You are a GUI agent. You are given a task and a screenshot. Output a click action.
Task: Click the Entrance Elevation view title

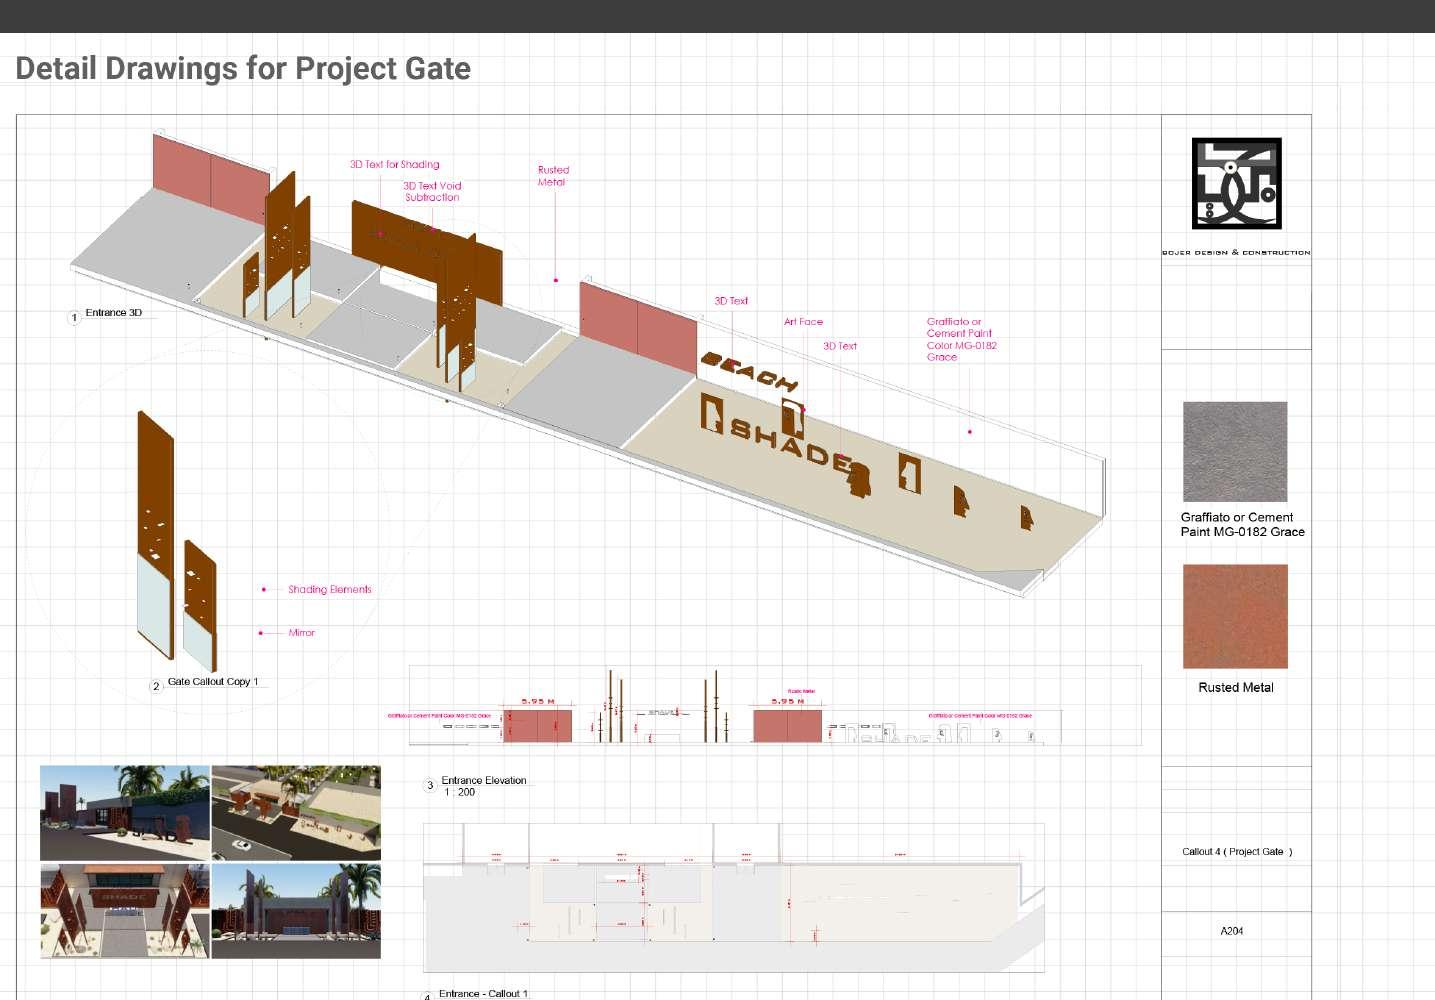tap(484, 781)
